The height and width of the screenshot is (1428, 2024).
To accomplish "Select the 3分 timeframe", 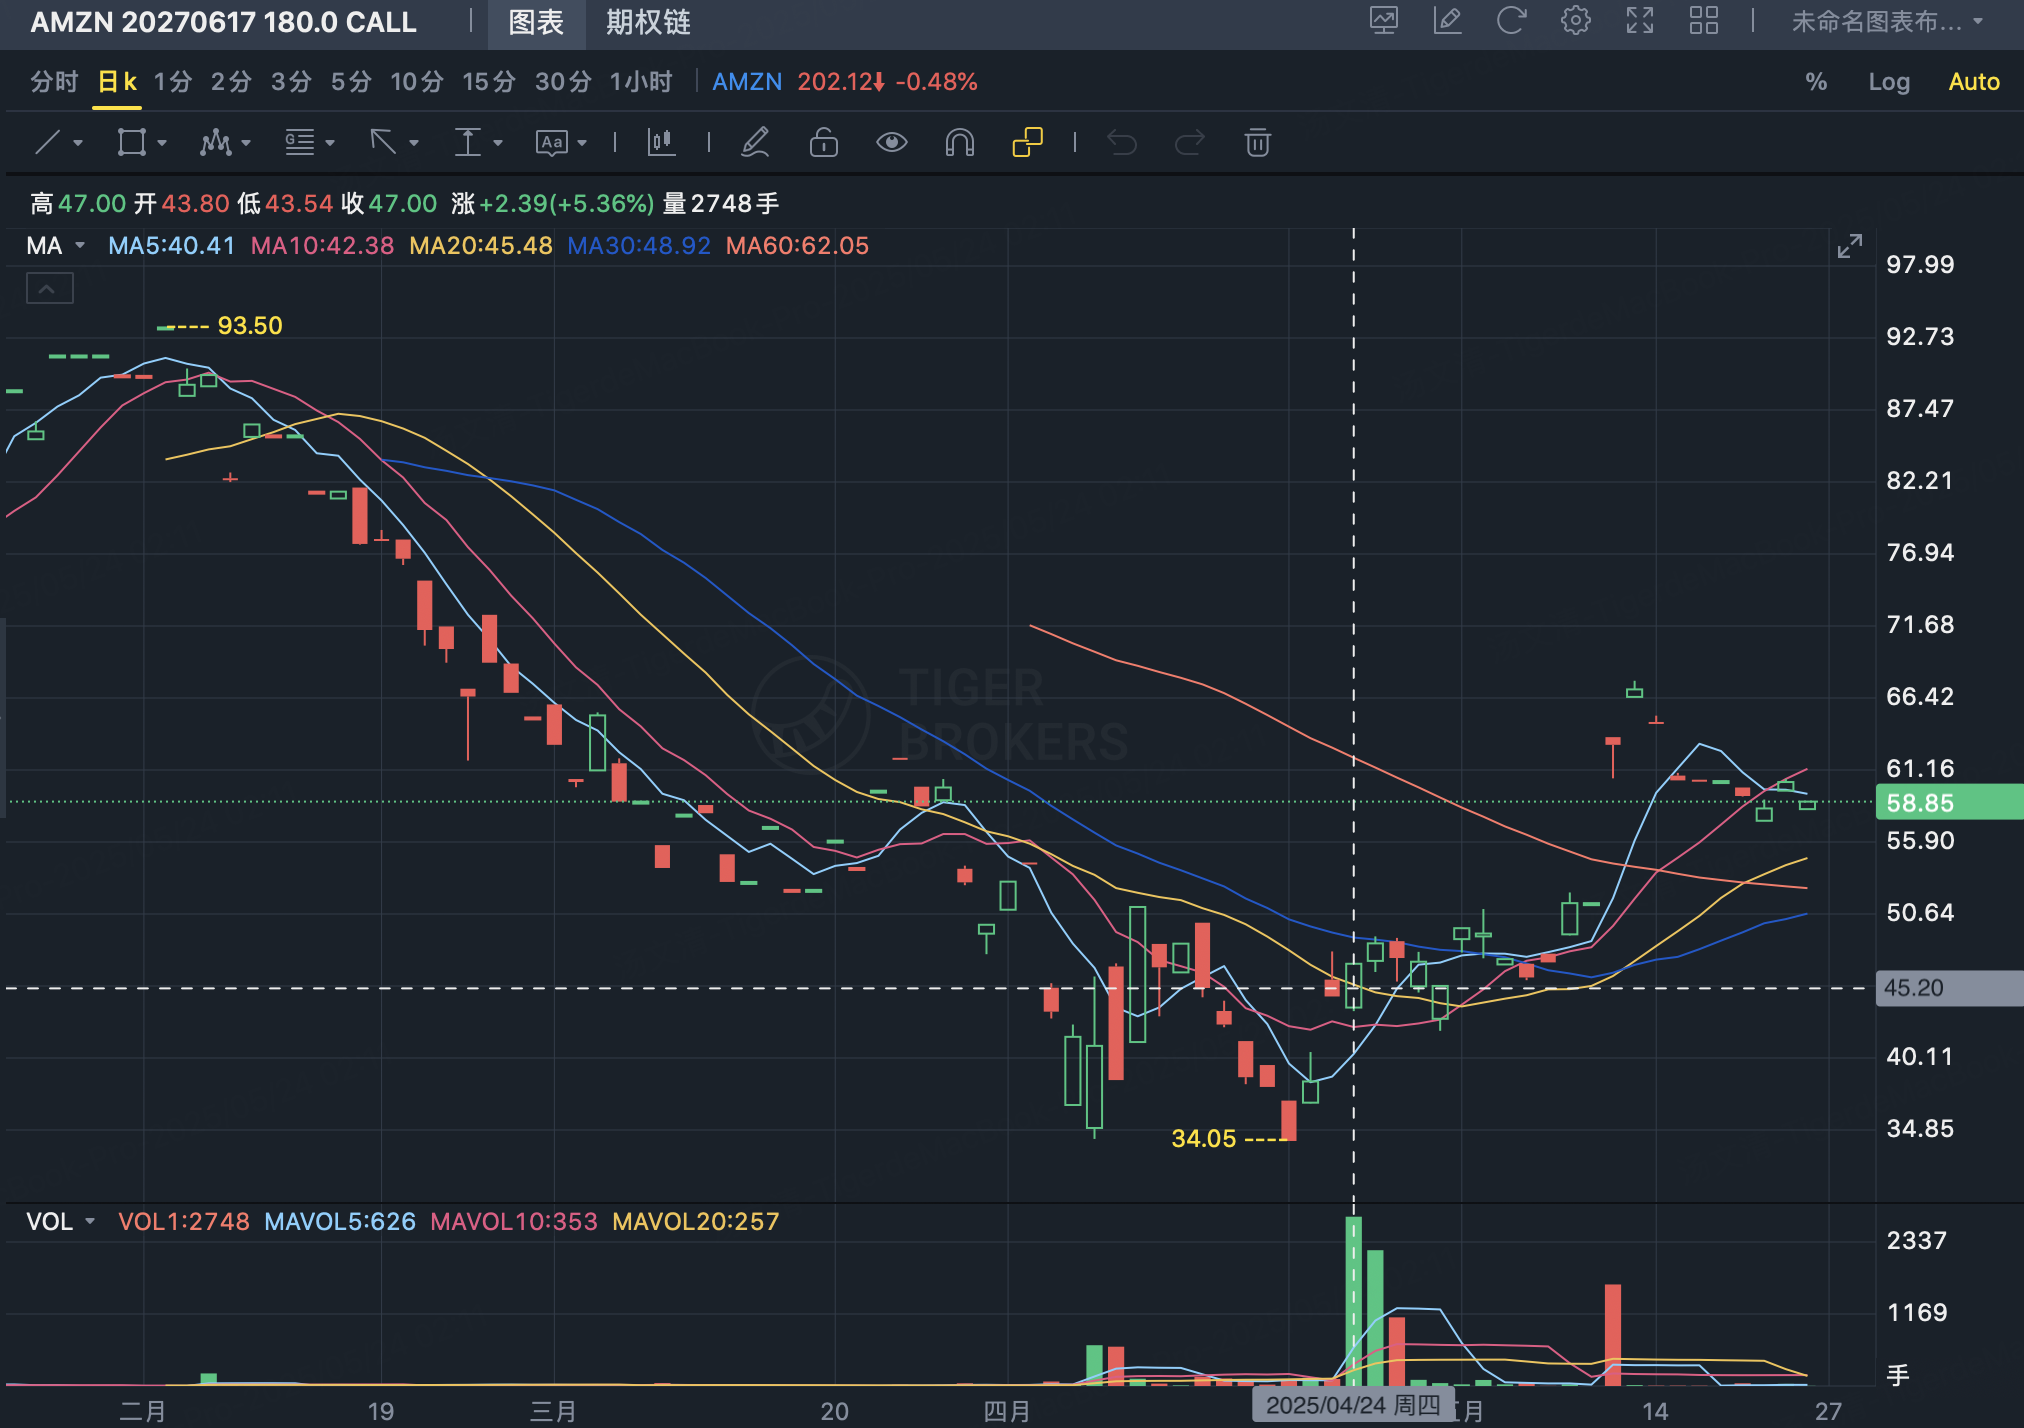I will [291, 82].
